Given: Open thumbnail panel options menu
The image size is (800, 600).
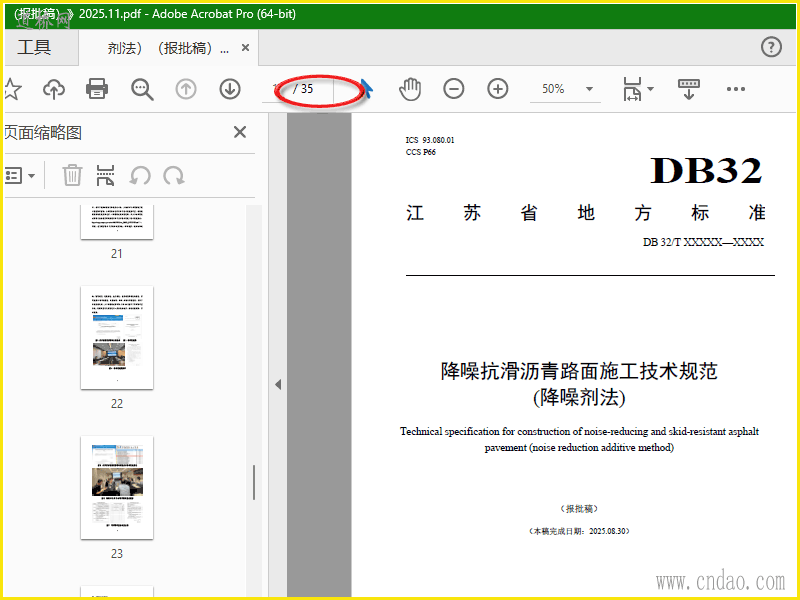Looking at the screenshot, I should (x=20, y=176).
